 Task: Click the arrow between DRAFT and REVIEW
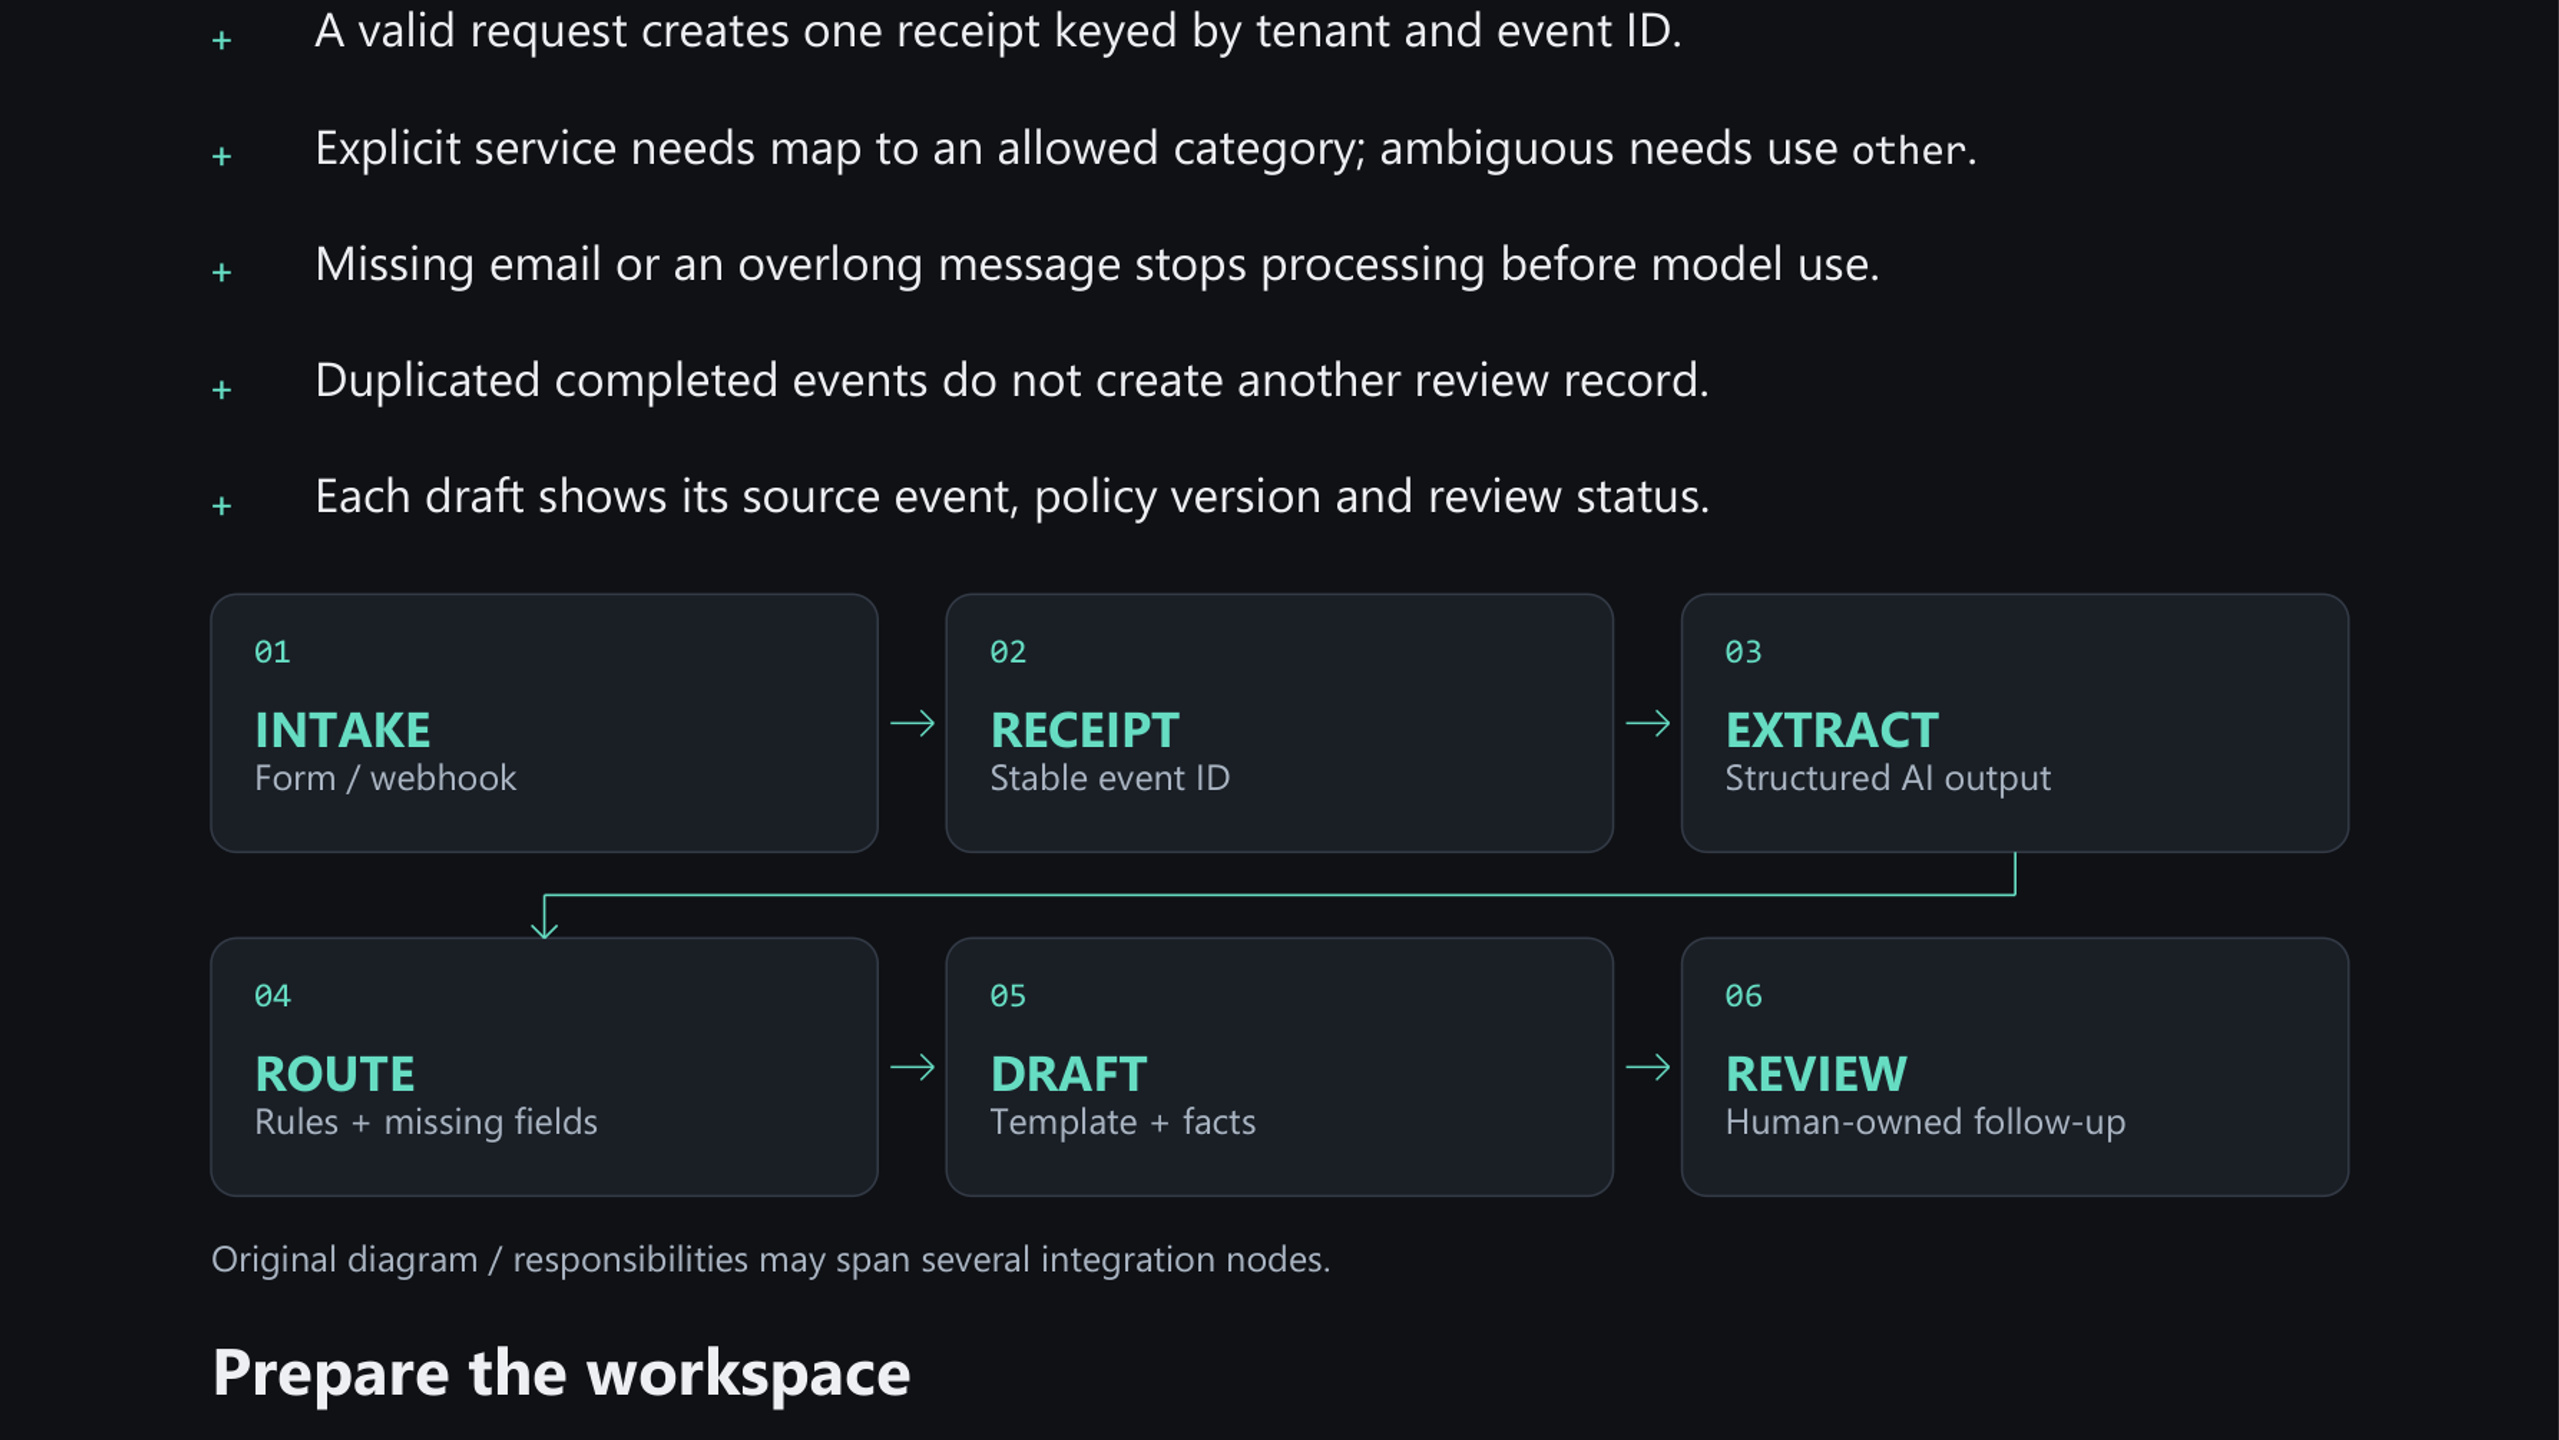(x=1647, y=1067)
